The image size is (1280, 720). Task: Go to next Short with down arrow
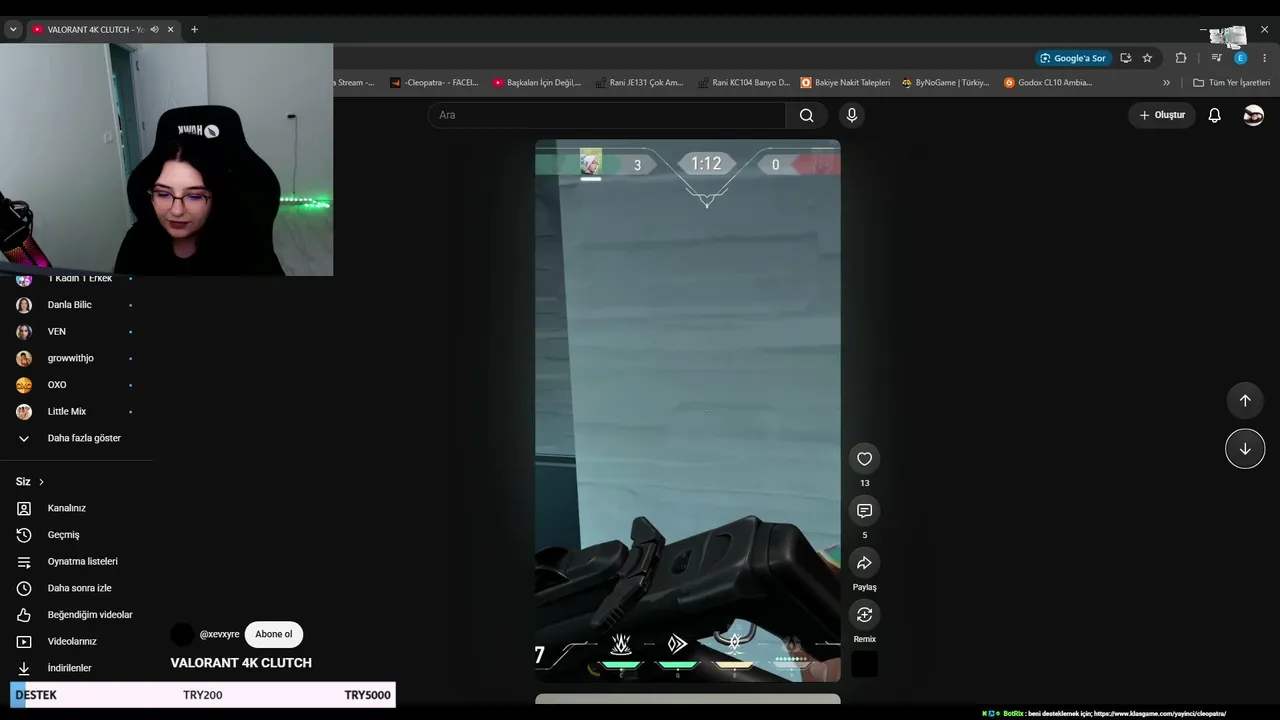pyautogui.click(x=1245, y=449)
